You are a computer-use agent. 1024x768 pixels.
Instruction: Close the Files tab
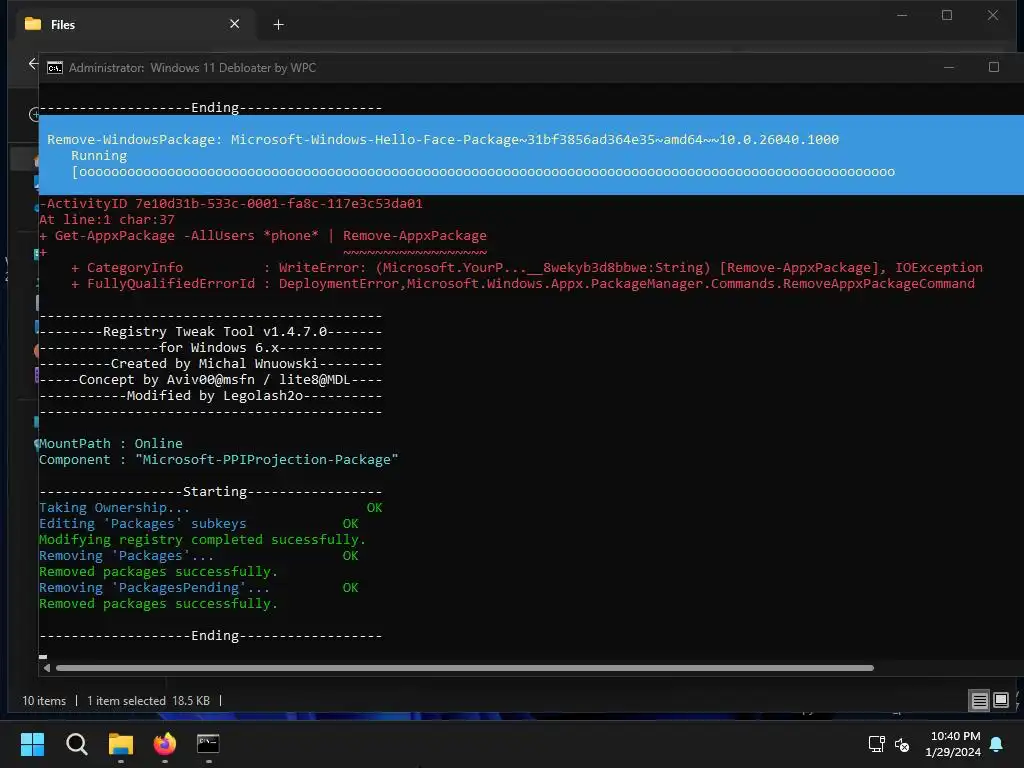(x=234, y=24)
